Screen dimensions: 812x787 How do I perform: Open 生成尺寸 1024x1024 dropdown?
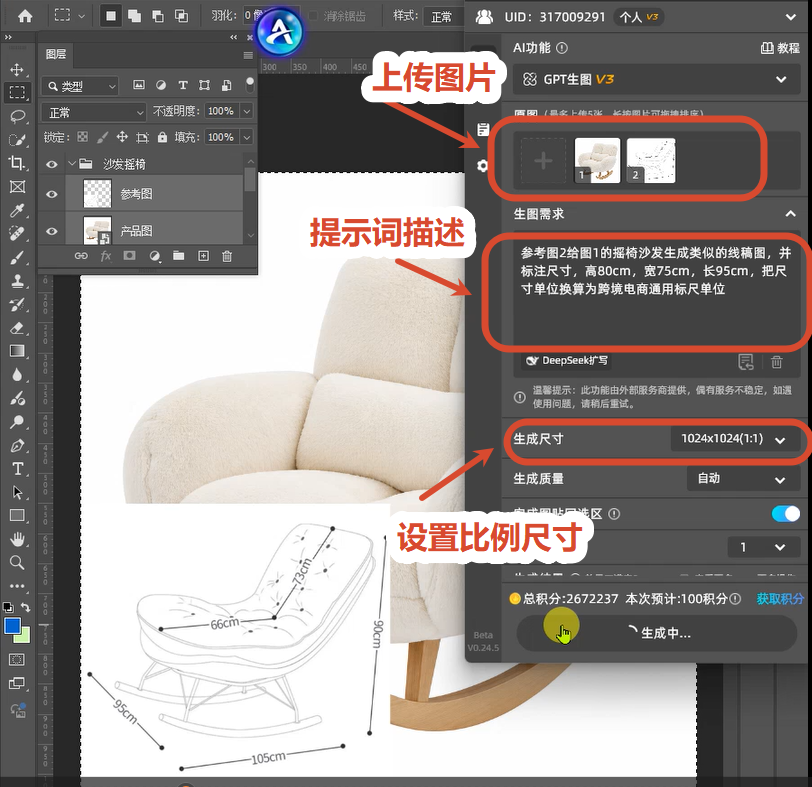point(735,439)
